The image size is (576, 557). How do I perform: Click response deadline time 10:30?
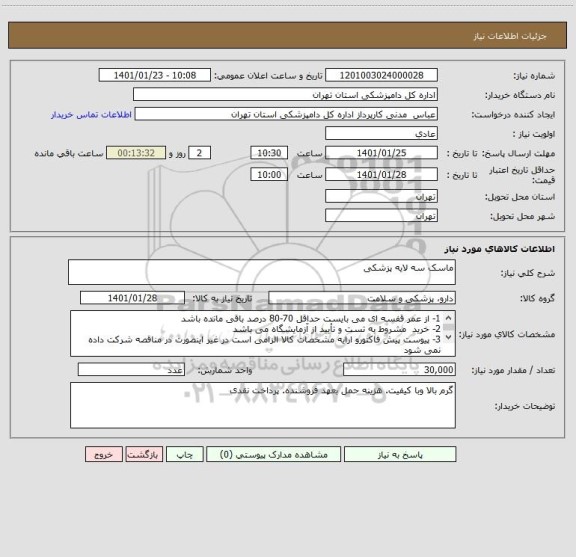(269, 153)
